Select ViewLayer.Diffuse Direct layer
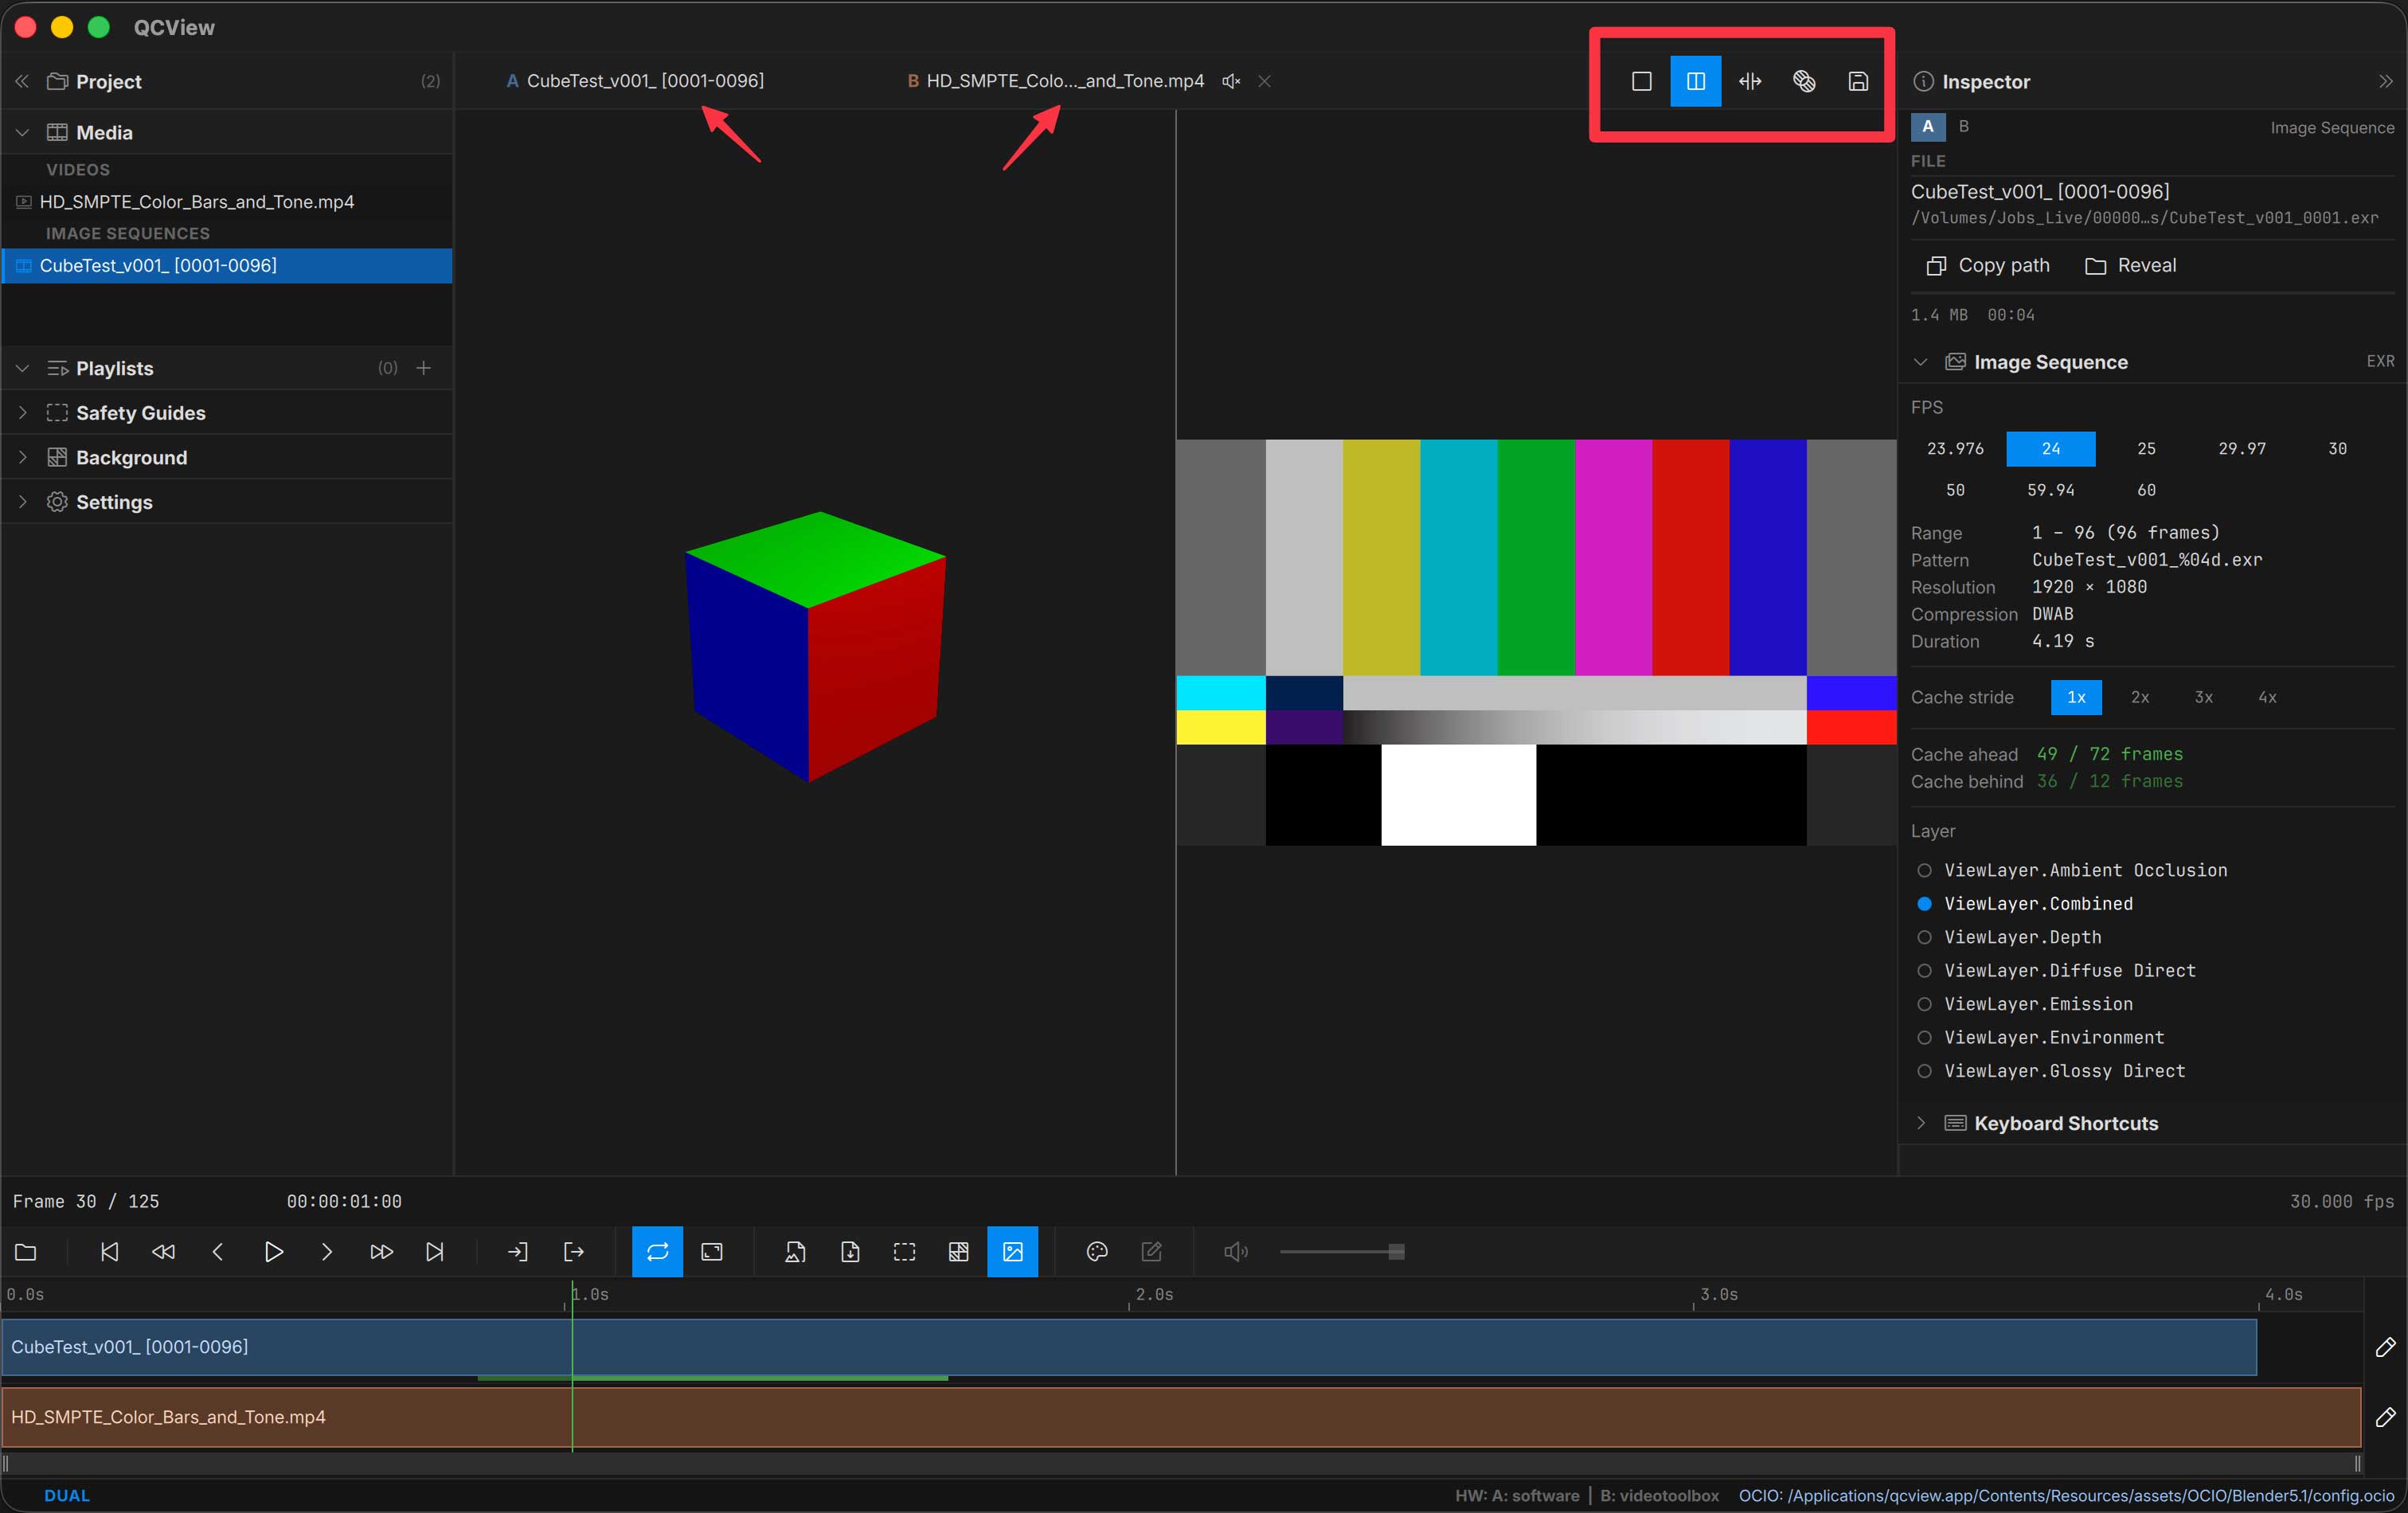 tap(2056, 970)
